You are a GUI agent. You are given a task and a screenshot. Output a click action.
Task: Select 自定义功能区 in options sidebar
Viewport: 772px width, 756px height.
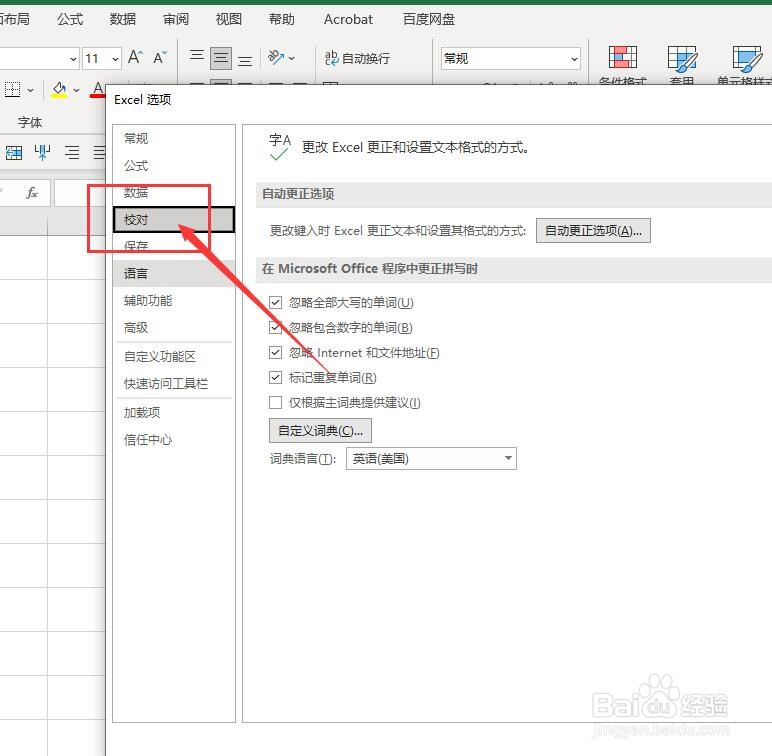pos(174,356)
